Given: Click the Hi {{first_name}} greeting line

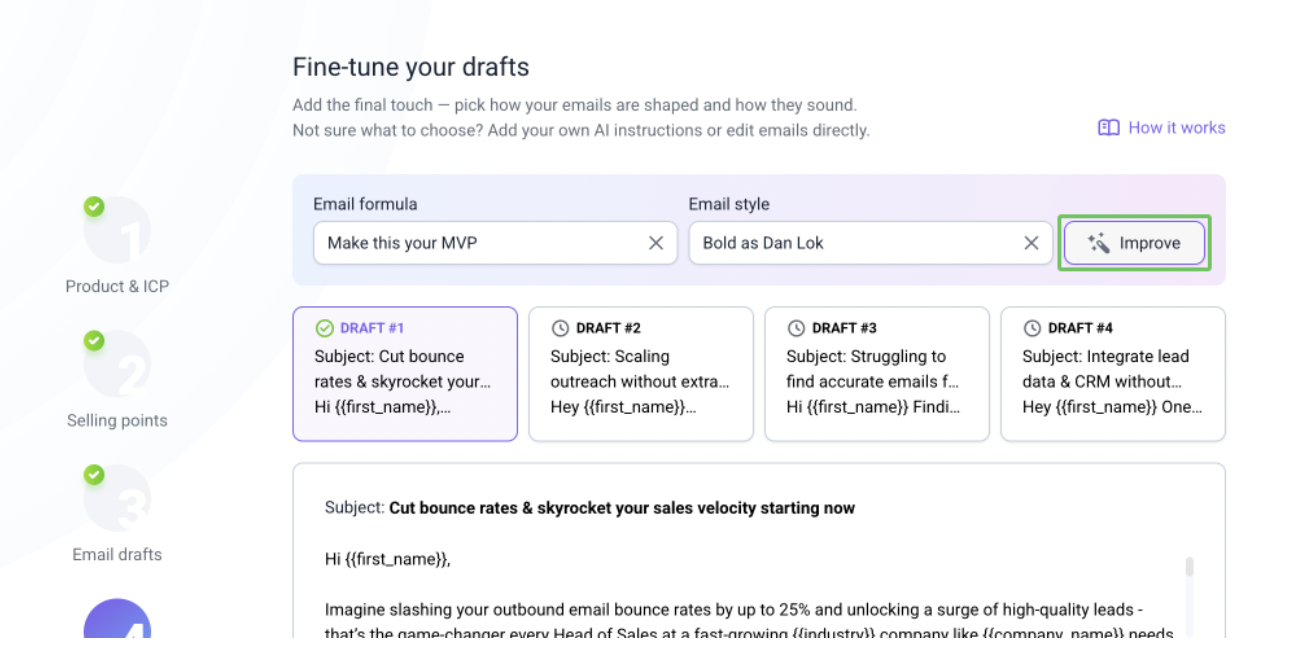Looking at the screenshot, I should (x=388, y=559).
